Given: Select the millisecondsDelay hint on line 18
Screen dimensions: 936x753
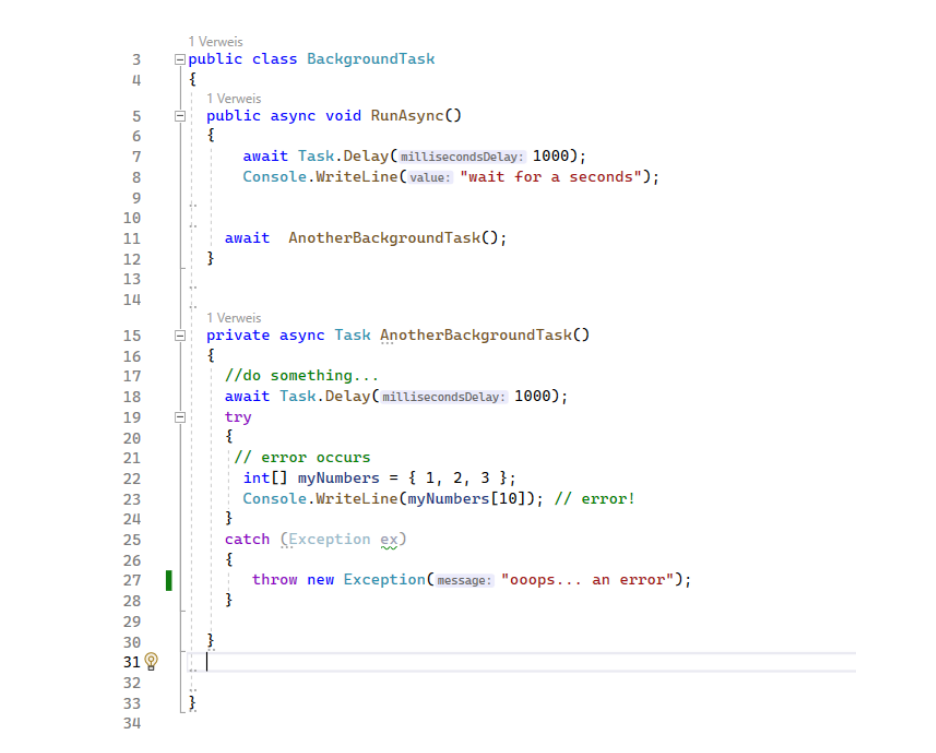Looking at the screenshot, I should pos(444,397).
